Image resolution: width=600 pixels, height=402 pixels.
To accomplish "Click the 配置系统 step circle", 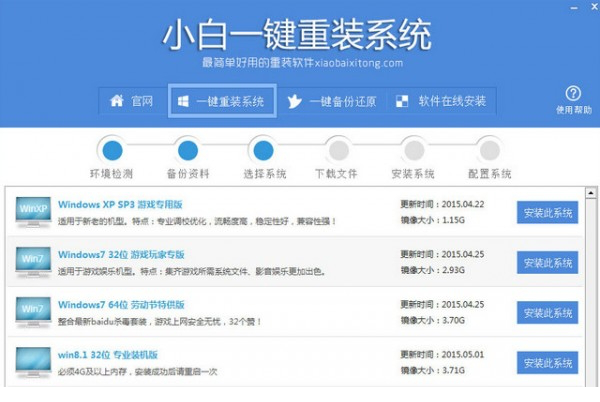I will (x=490, y=150).
